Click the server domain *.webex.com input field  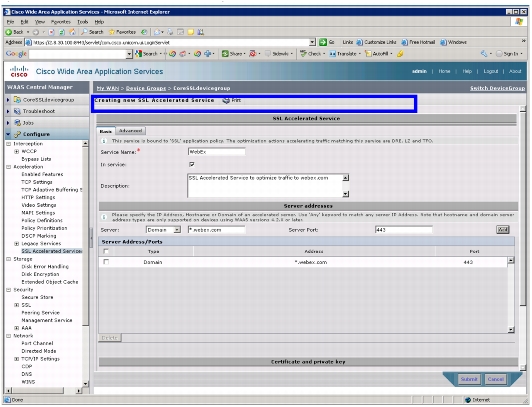click(216, 230)
